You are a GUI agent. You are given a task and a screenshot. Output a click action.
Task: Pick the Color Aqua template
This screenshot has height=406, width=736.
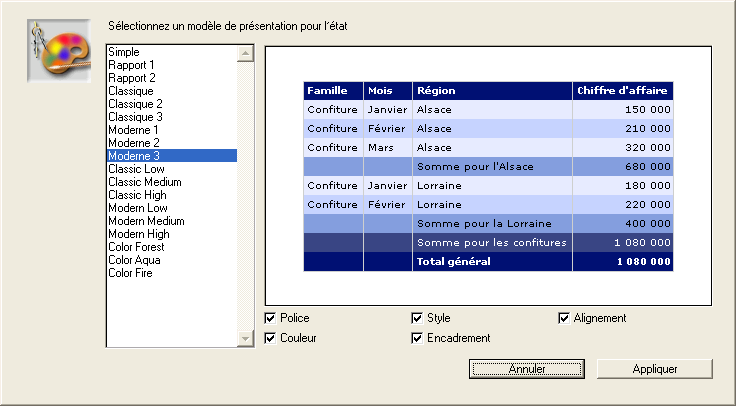click(135, 260)
